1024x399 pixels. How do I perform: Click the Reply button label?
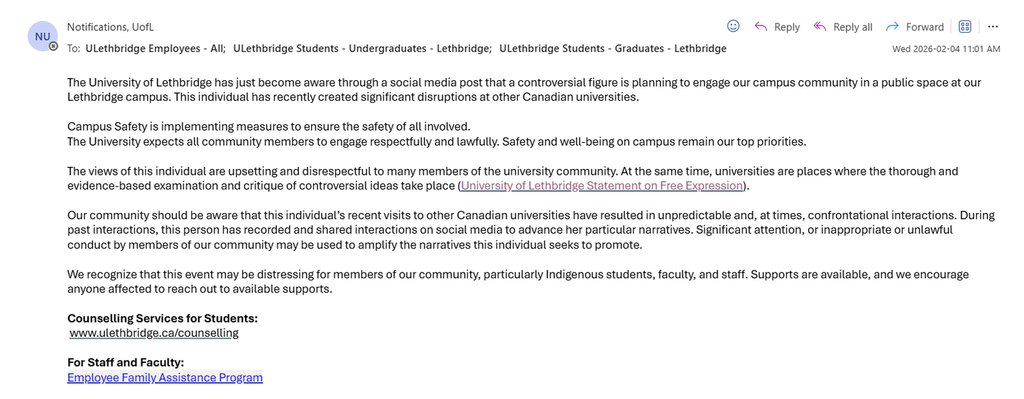pos(787,27)
